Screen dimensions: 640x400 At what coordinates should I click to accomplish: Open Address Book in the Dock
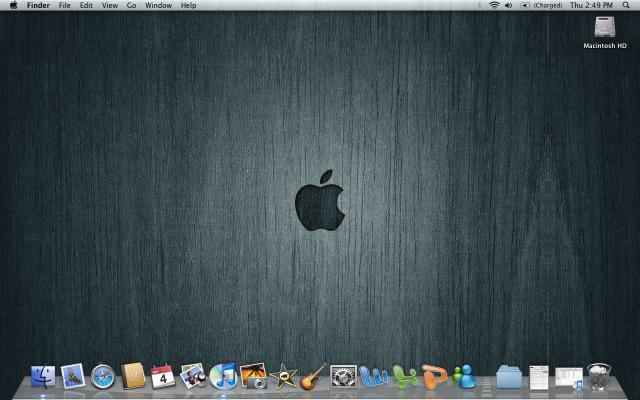[133, 376]
